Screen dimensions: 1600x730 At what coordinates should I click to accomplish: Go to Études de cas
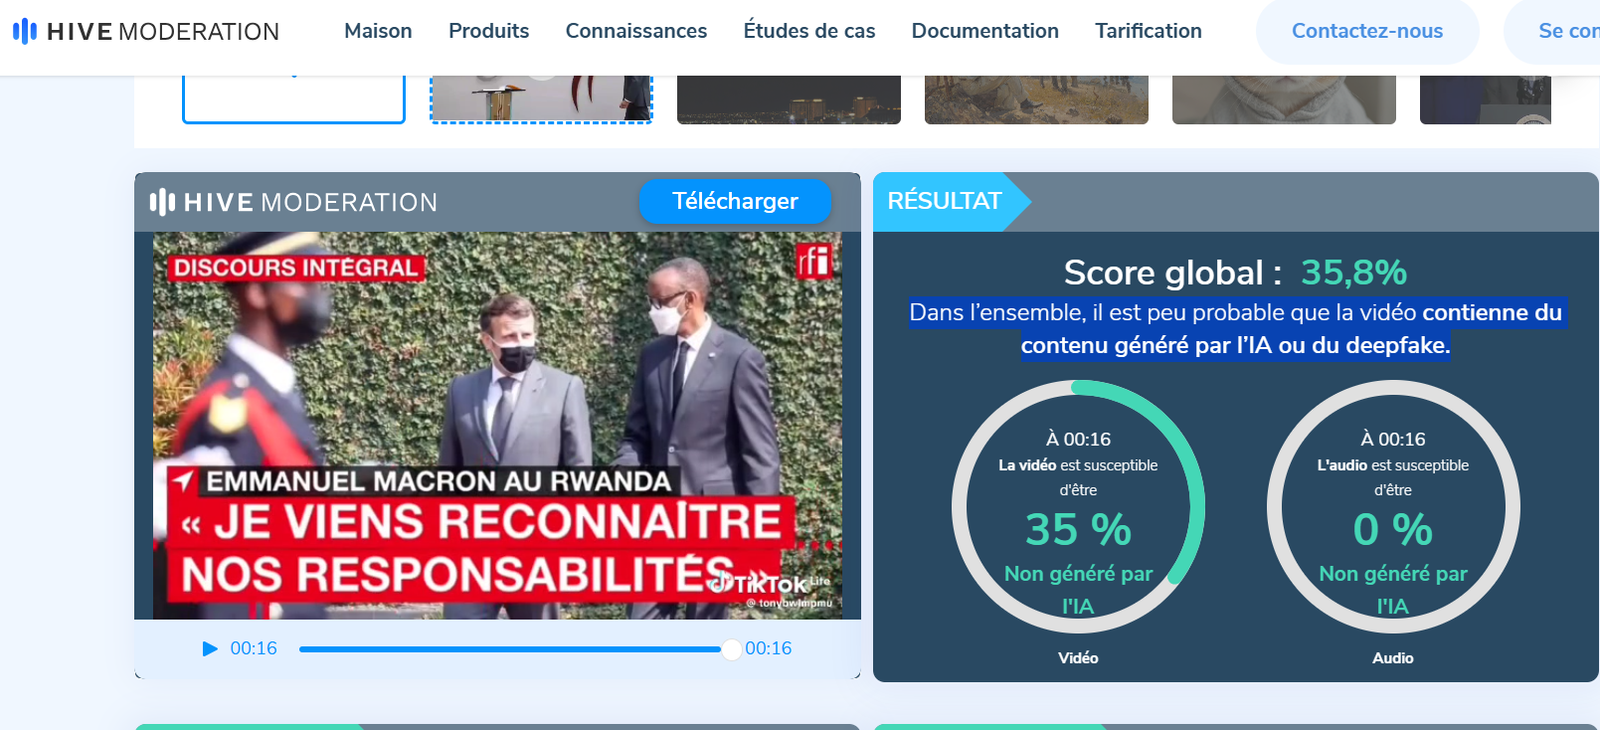tap(809, 31)
